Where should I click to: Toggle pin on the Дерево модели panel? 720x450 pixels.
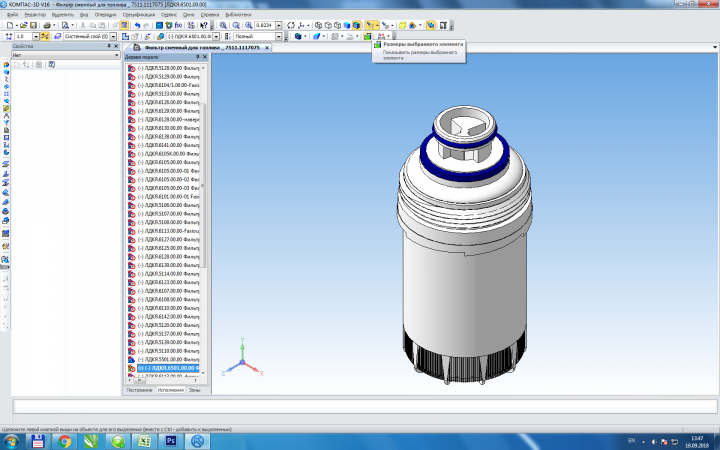coord(197,57)
